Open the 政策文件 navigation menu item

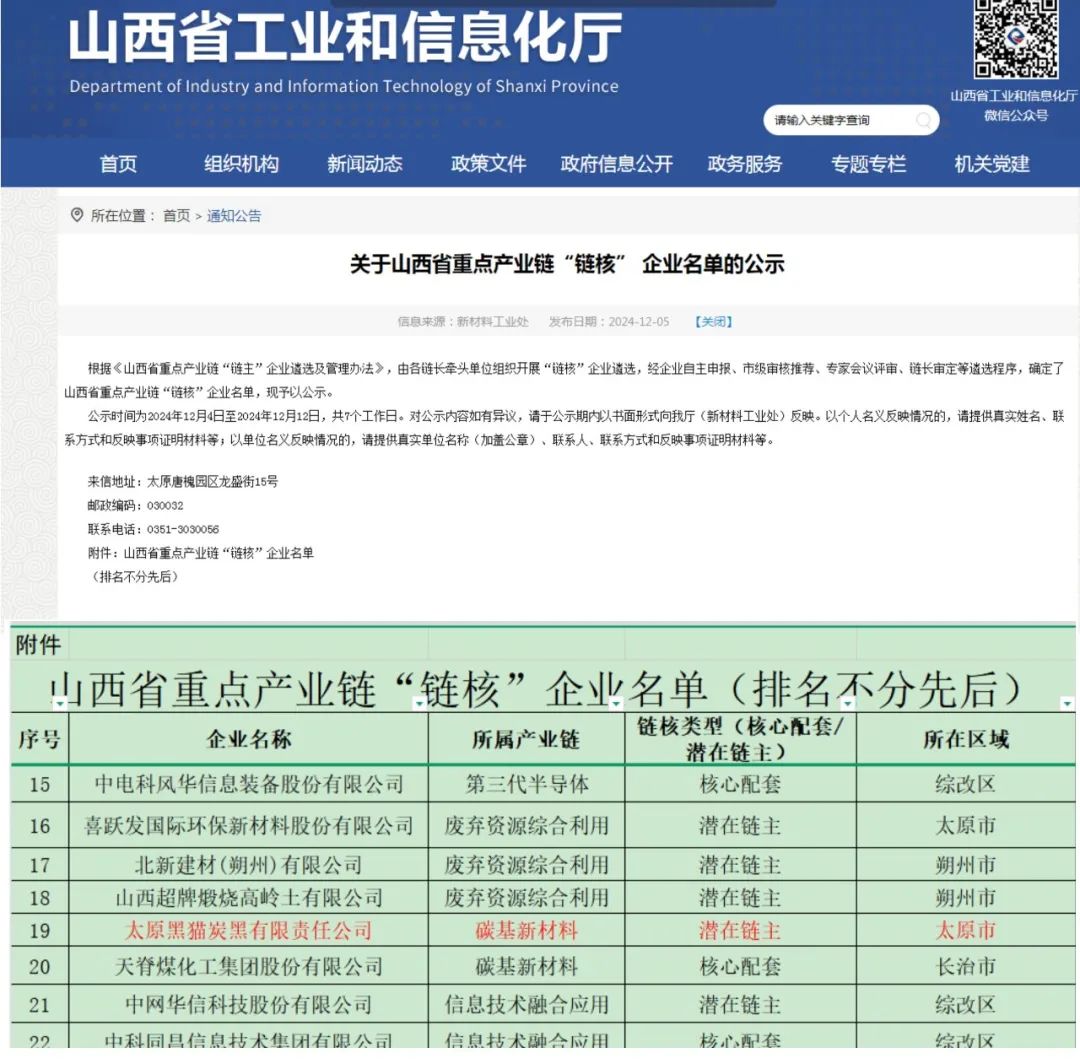(487, 166)
